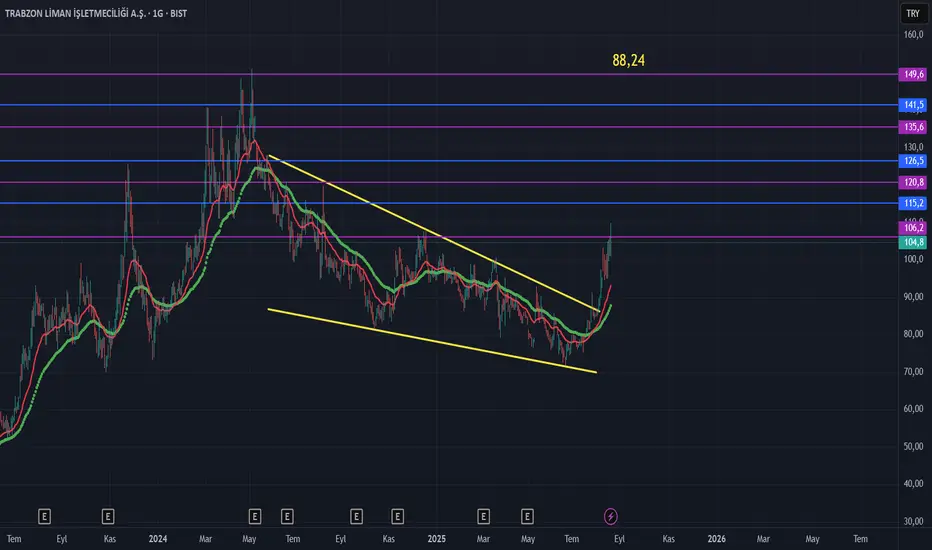This screenshot has width=932, height=550.
Task: Click the 70,00 price scale value
Action: 914,371
